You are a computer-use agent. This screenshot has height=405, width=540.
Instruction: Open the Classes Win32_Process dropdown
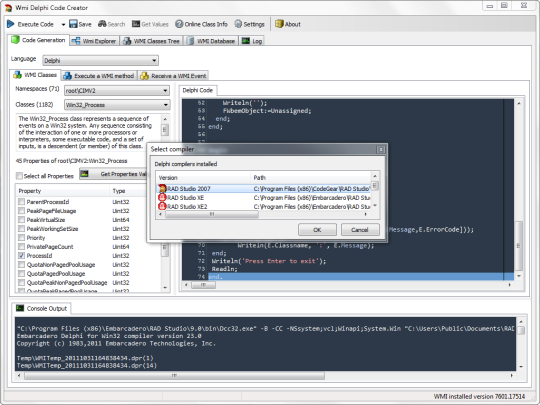(117, 105)
